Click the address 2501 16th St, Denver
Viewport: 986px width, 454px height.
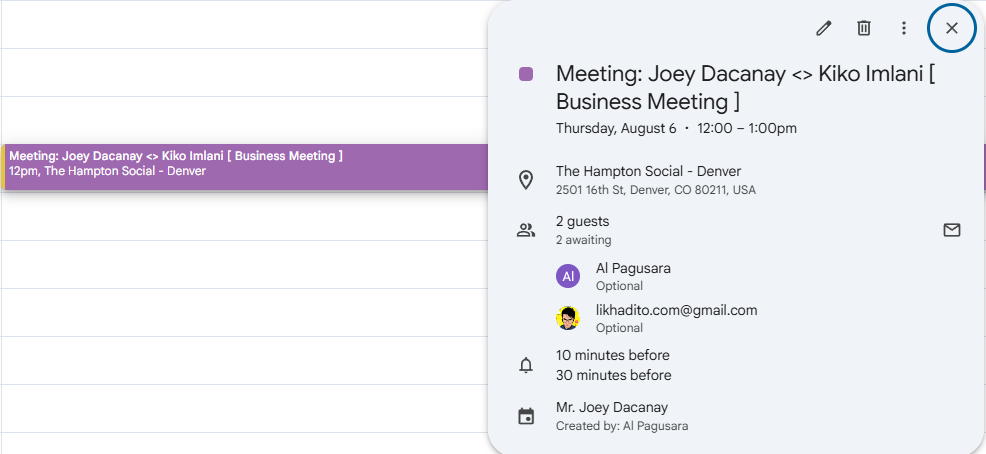tap(656, 190)
